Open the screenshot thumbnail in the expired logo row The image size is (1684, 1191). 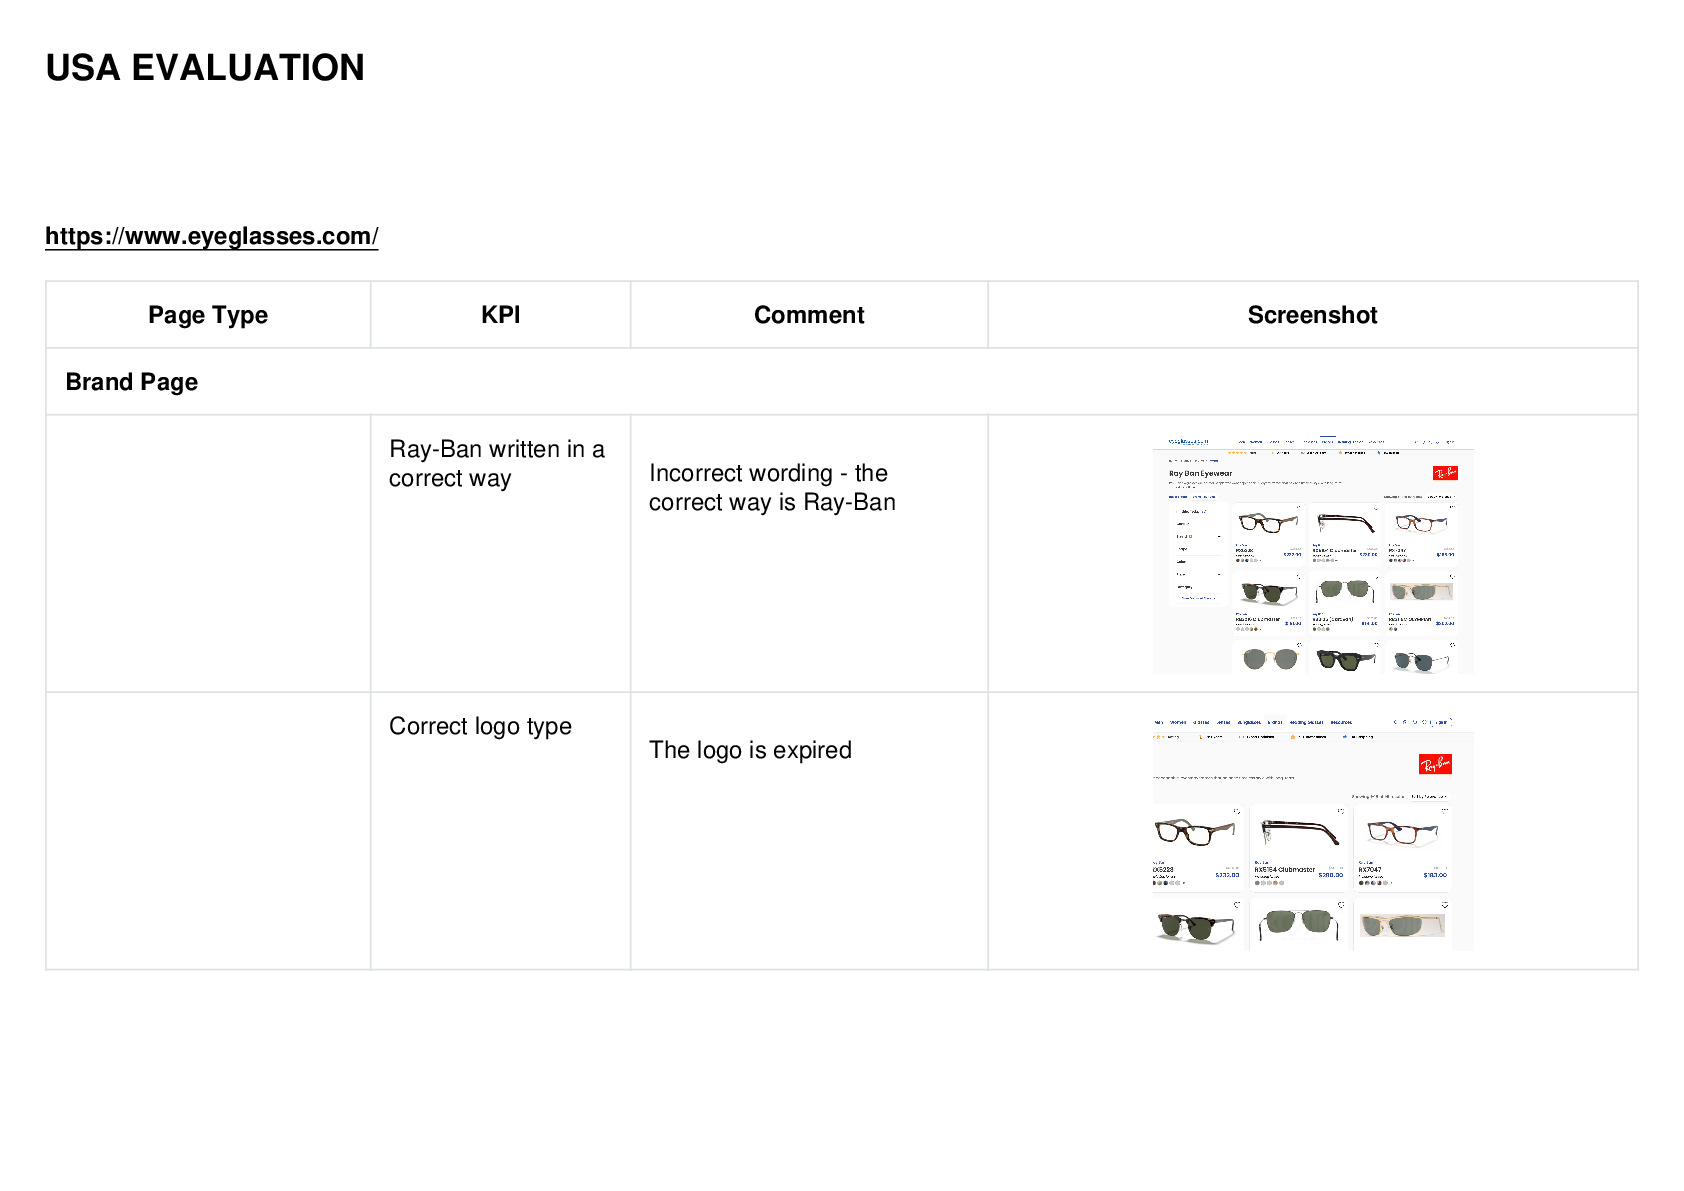(x=1313, y=831)
